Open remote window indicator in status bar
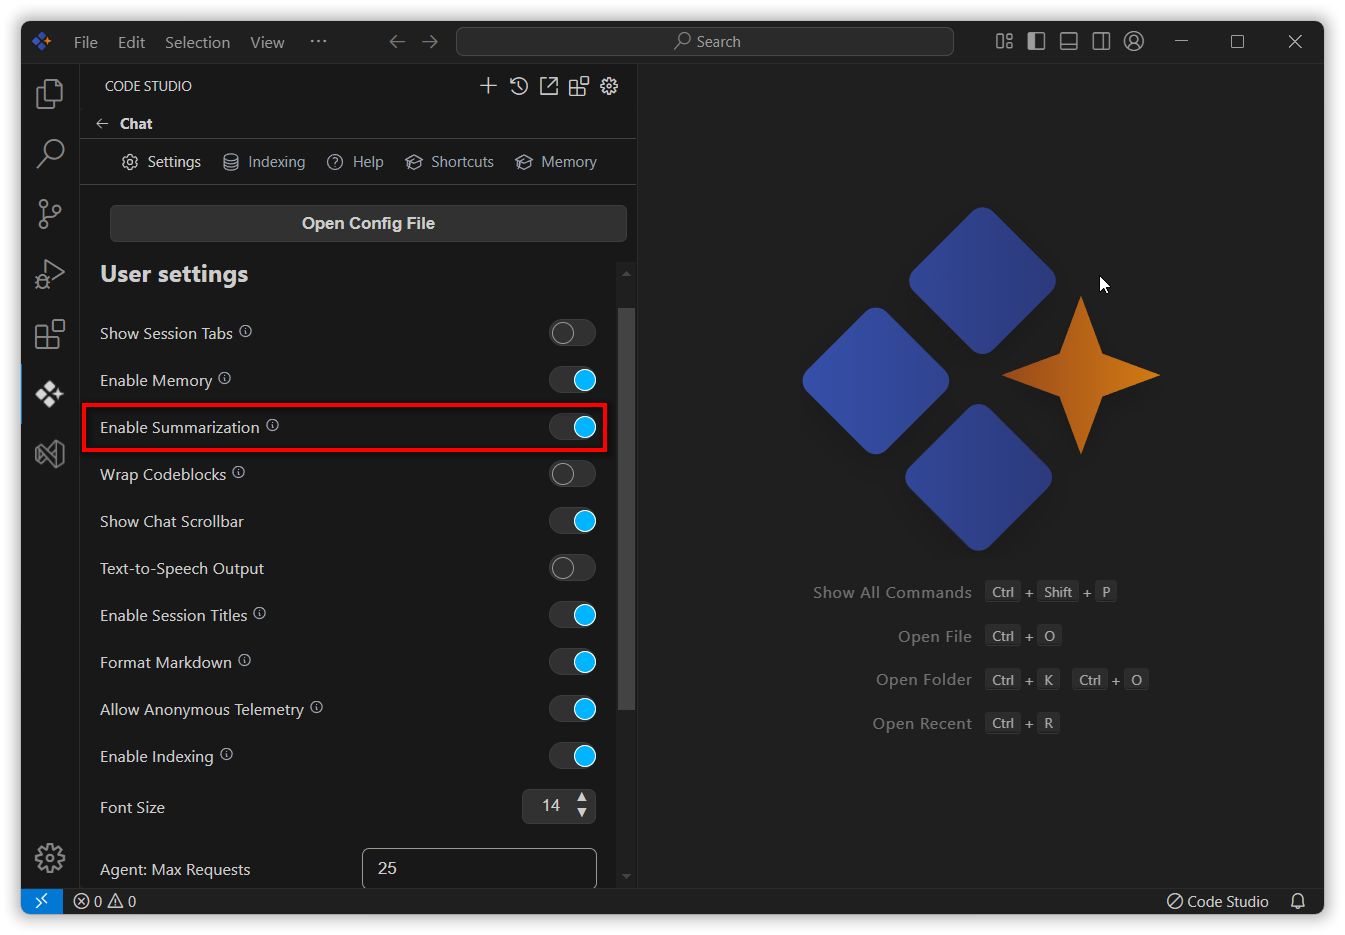1345x935 pixels. pos(42,901)
